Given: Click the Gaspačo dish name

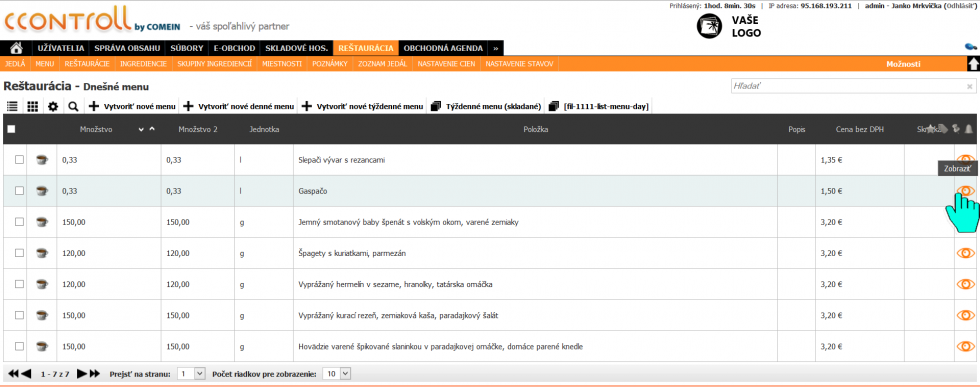Looking at the screenshot, I should coord(312,191).
